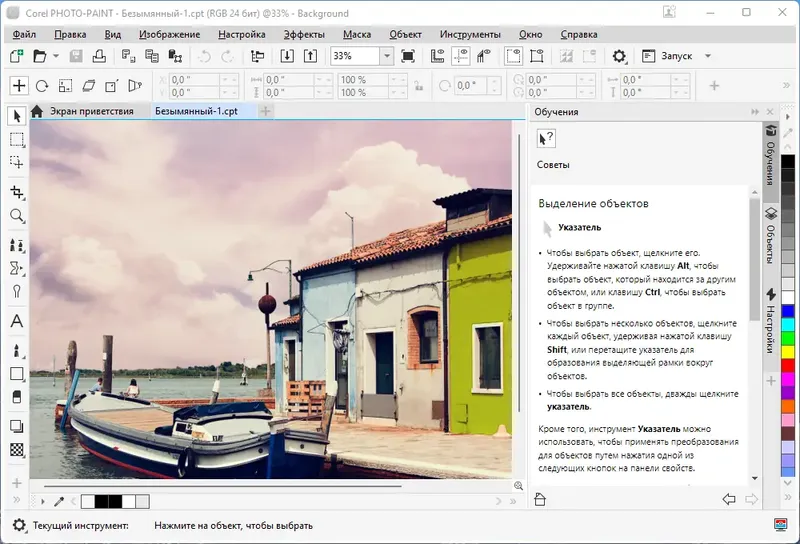Select the Zoom magnifier tool
The width and height of the screenshot is (800, 544).
[x=17, y=216]
